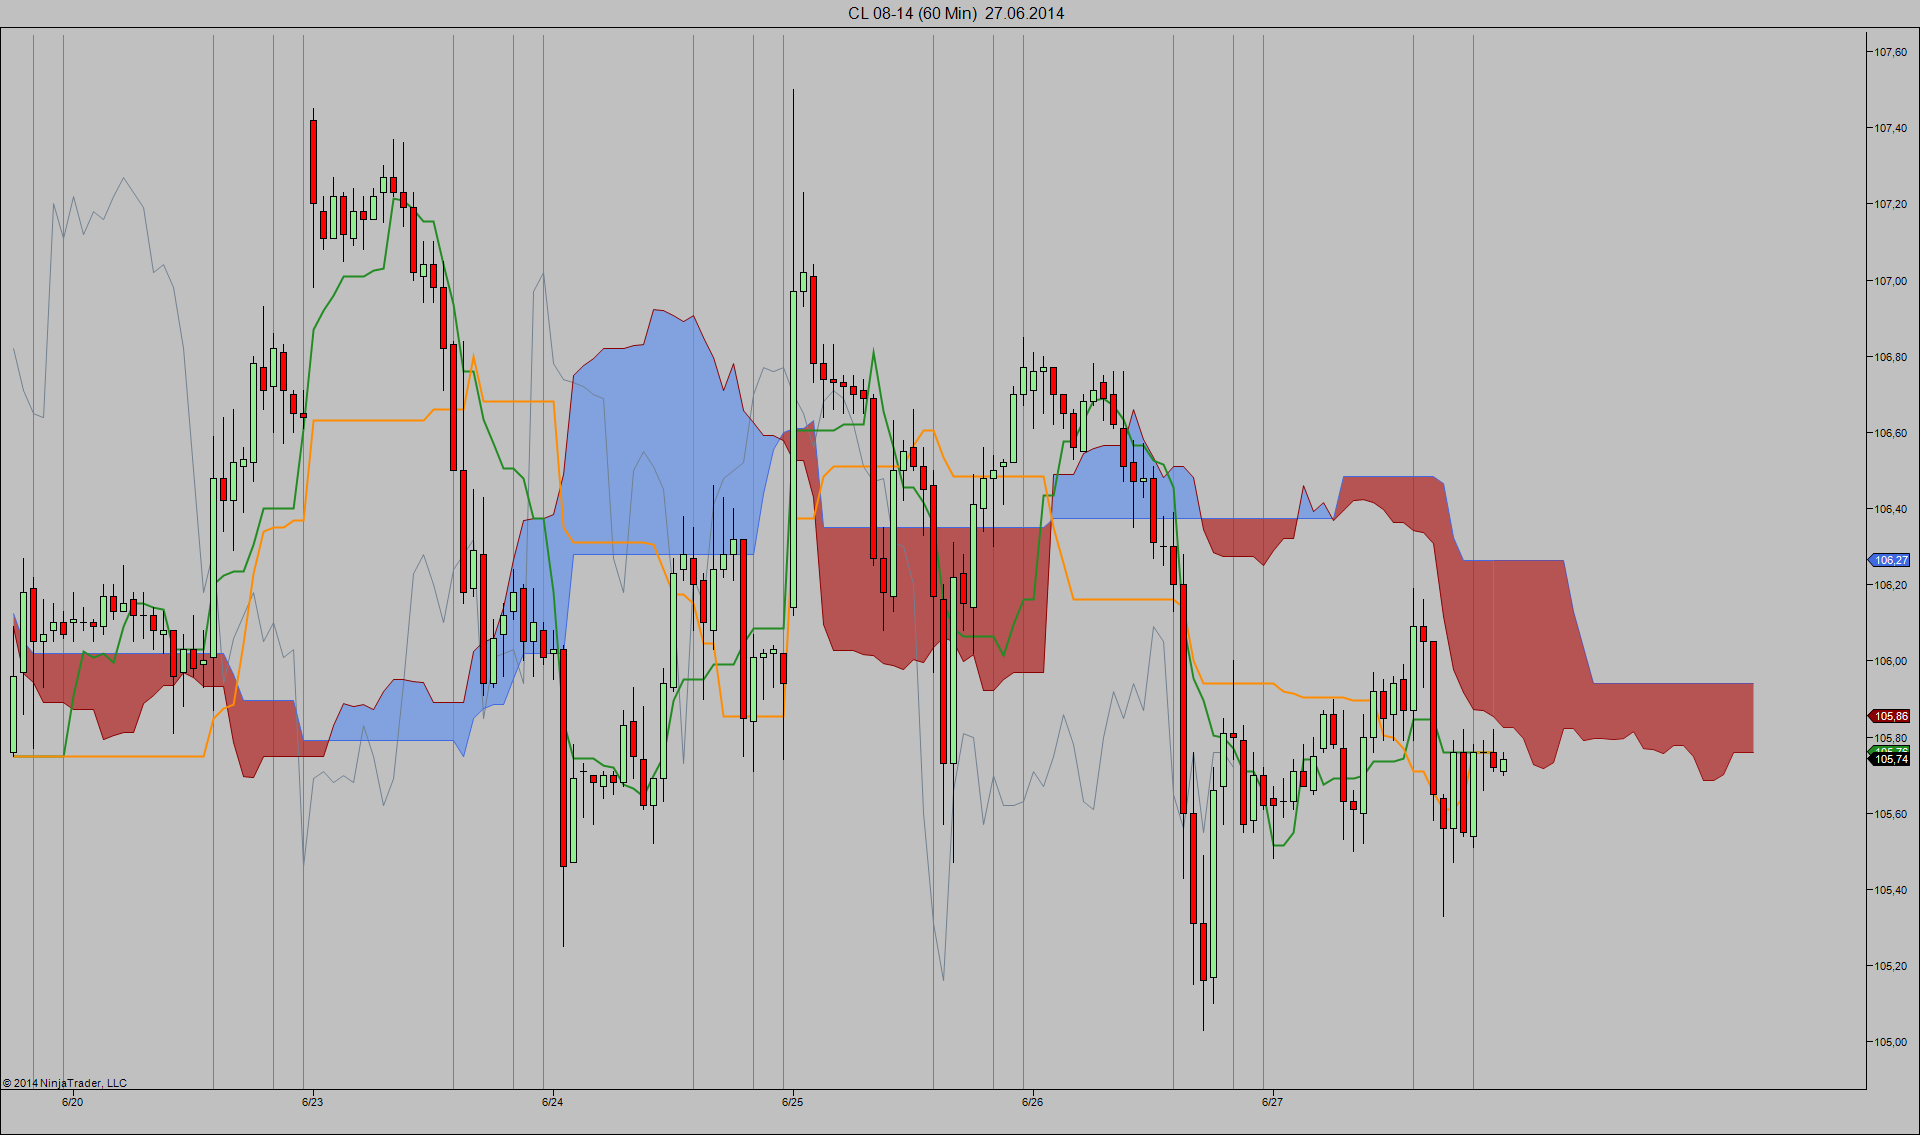Screen dimensions: 1920x1135
Task: Click the 106,40 price axis label
Action: (1890, 509)
